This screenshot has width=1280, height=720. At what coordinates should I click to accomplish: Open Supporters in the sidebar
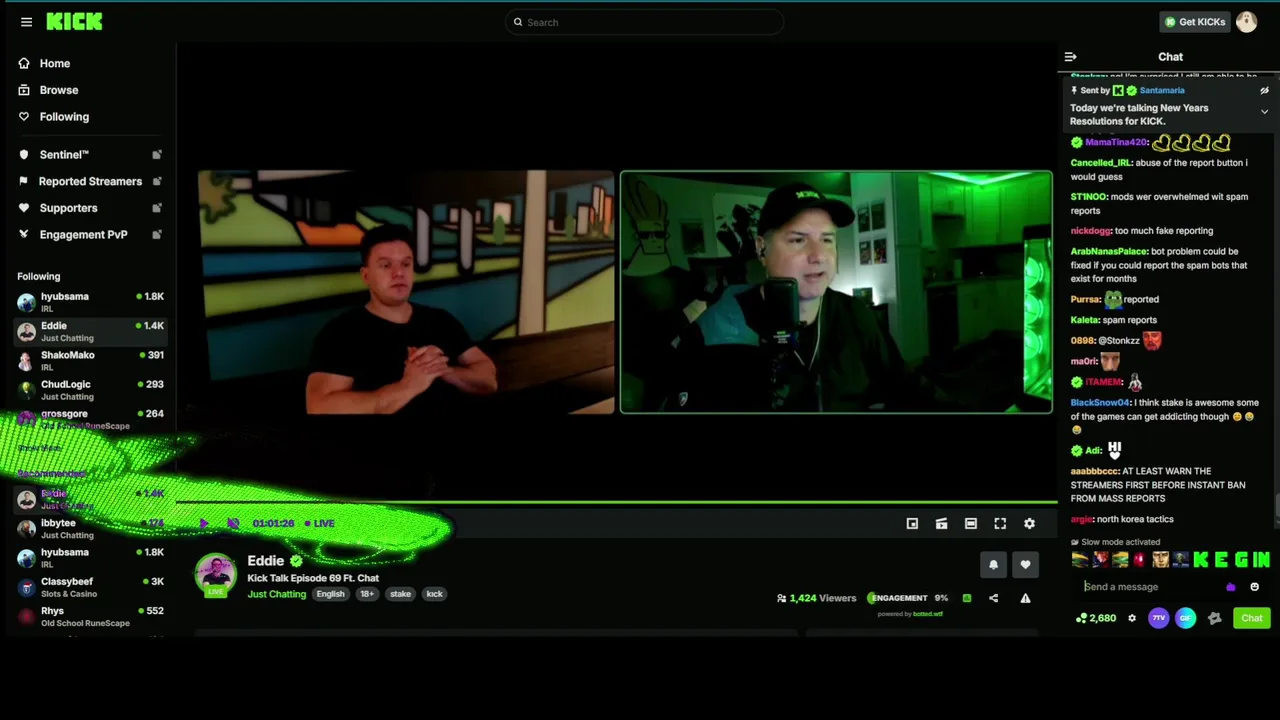pos(68,208)
